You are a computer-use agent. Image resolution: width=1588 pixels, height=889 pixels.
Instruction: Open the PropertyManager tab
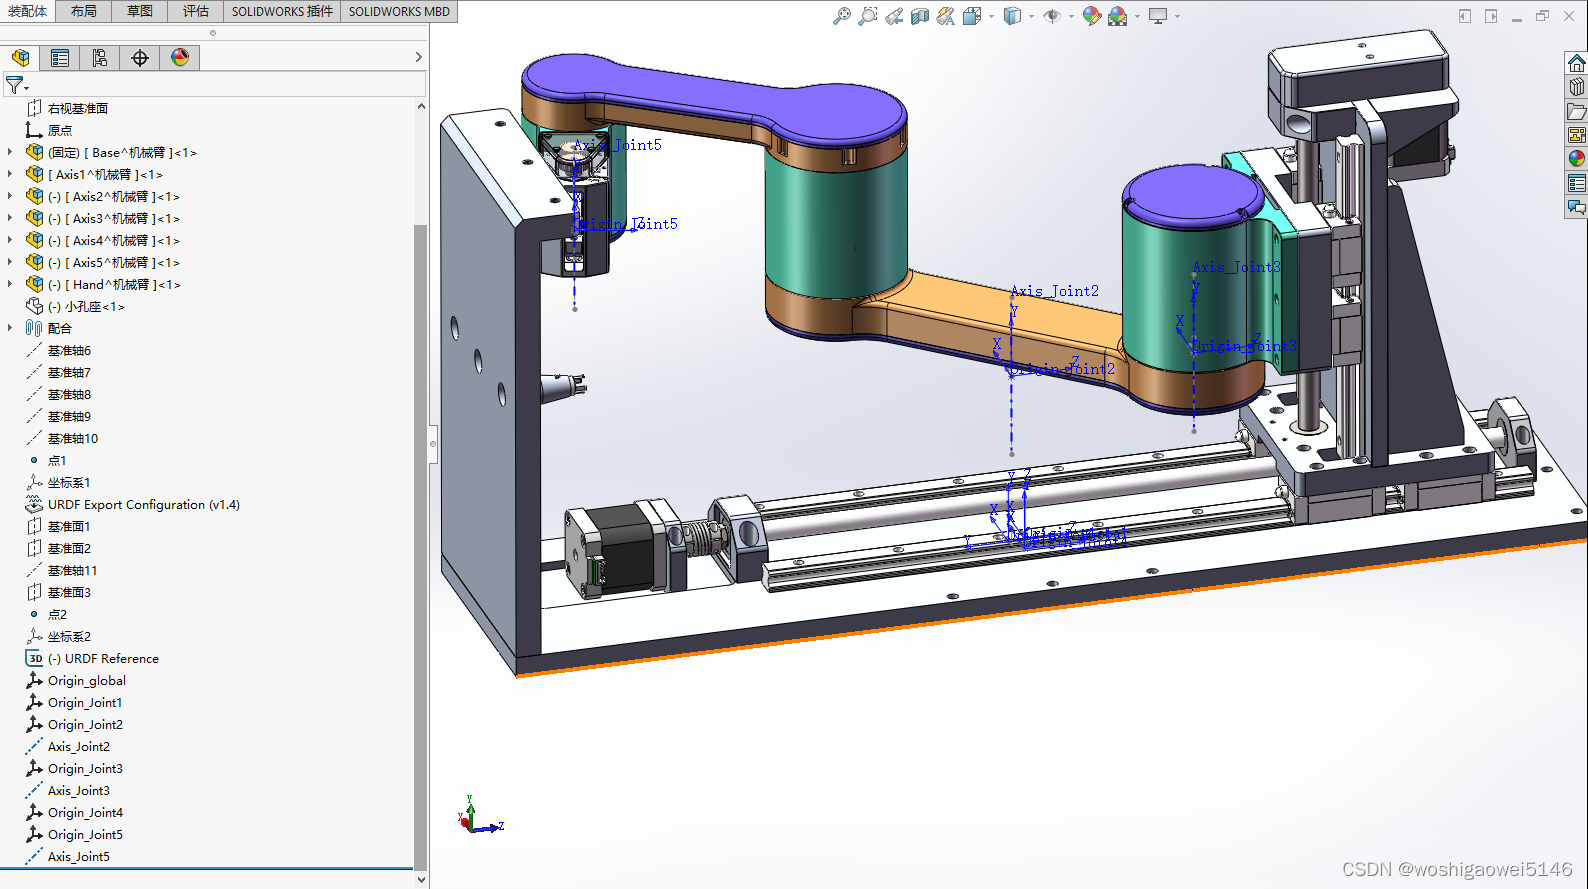coord(60,58)
